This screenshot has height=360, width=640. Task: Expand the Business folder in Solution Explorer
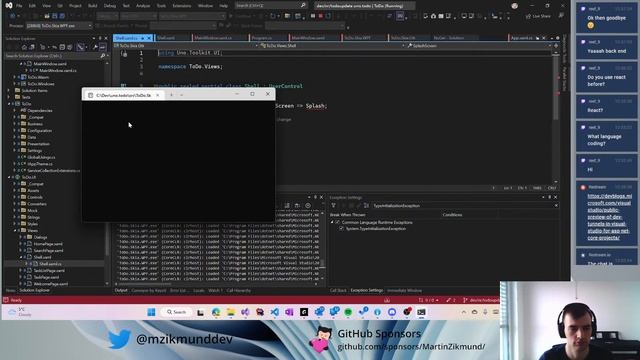click(14, 124)
